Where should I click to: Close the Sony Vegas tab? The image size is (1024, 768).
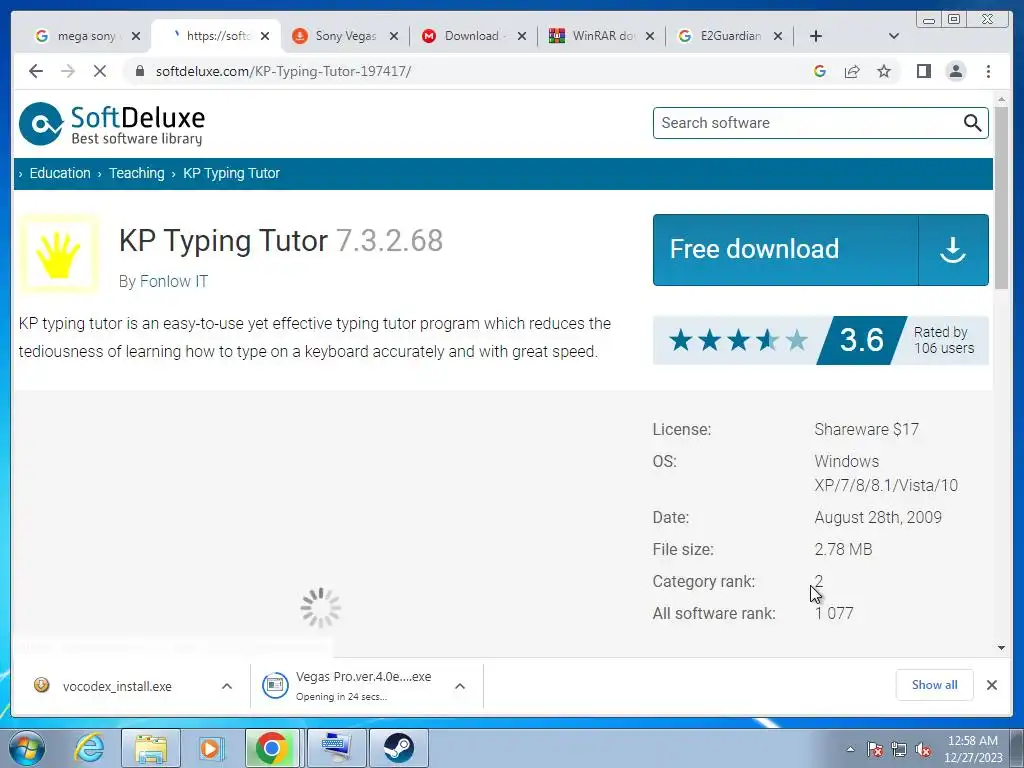(394, 36)
